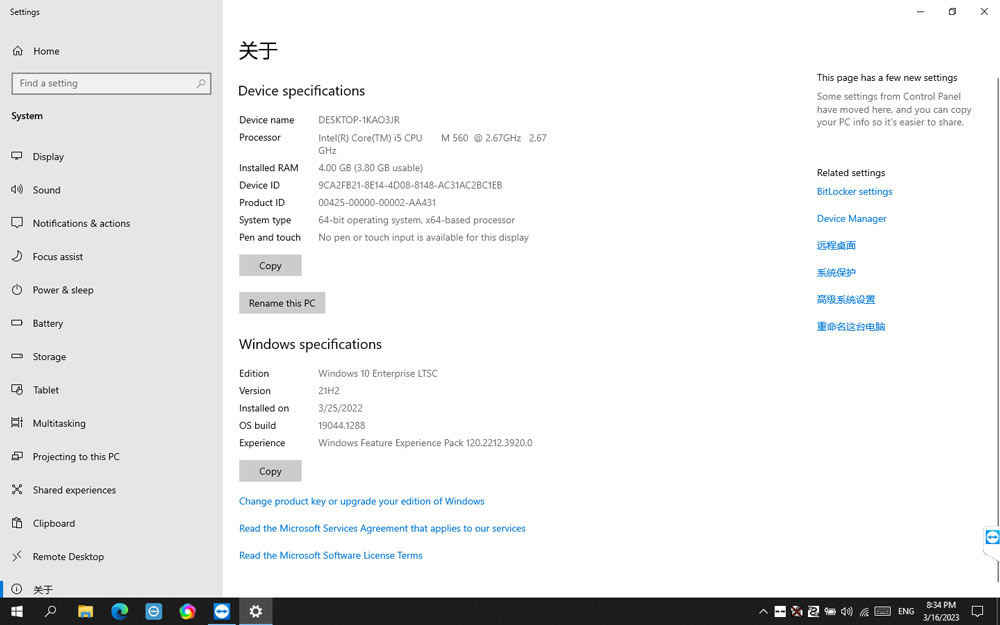The image size is (1000, 625).
Task: Open the BitLocker settings link
Action: point(854,192)
